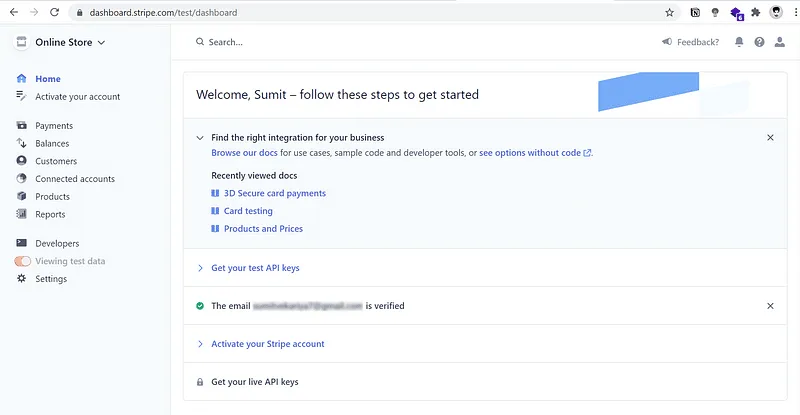Click the Browse our docs link

click(x=244, y=153)
